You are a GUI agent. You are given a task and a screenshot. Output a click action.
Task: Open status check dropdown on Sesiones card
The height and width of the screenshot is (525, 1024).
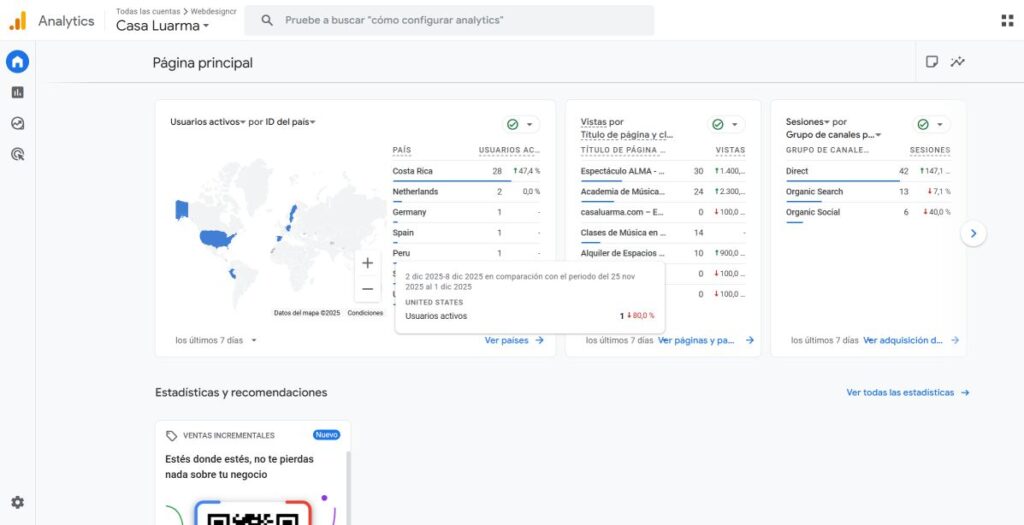tap(931, 124)
